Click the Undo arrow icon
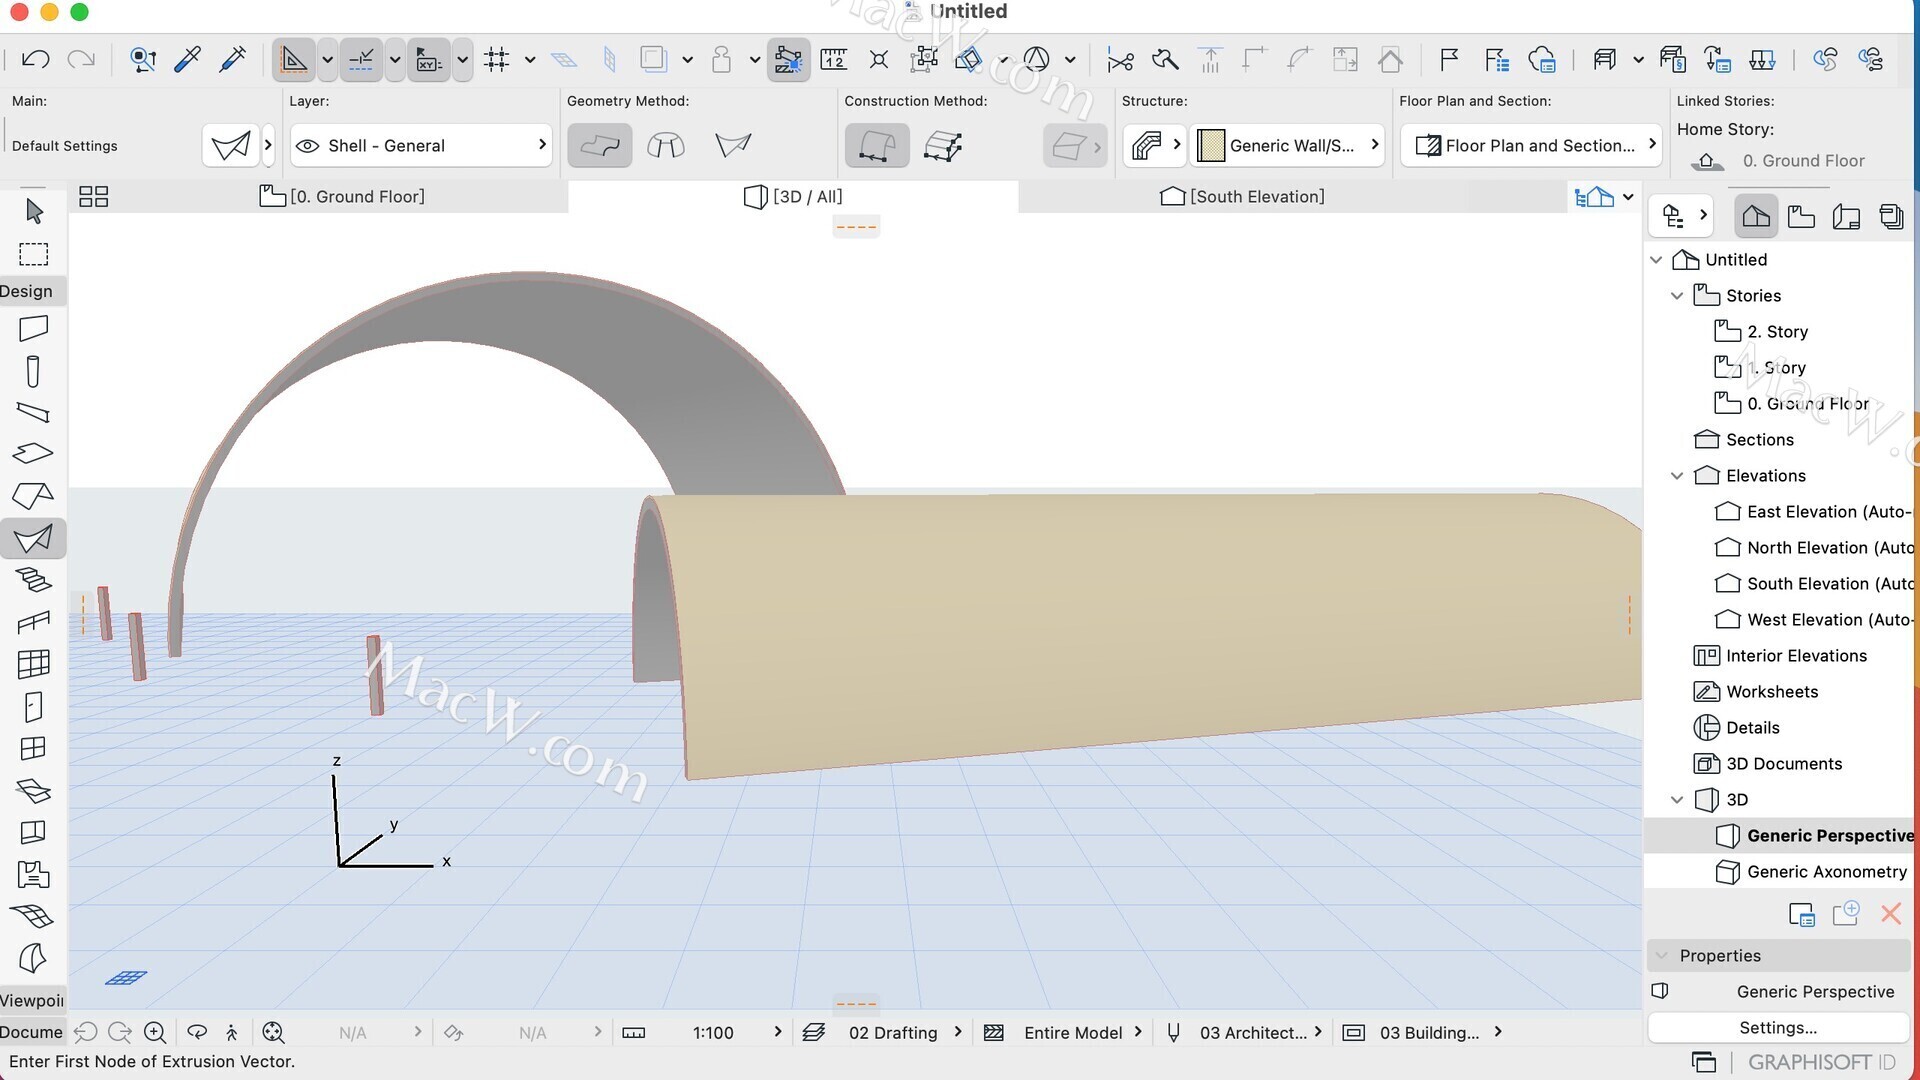Viewport: 1920px width, 1080px height. click(x=35, y=59)
